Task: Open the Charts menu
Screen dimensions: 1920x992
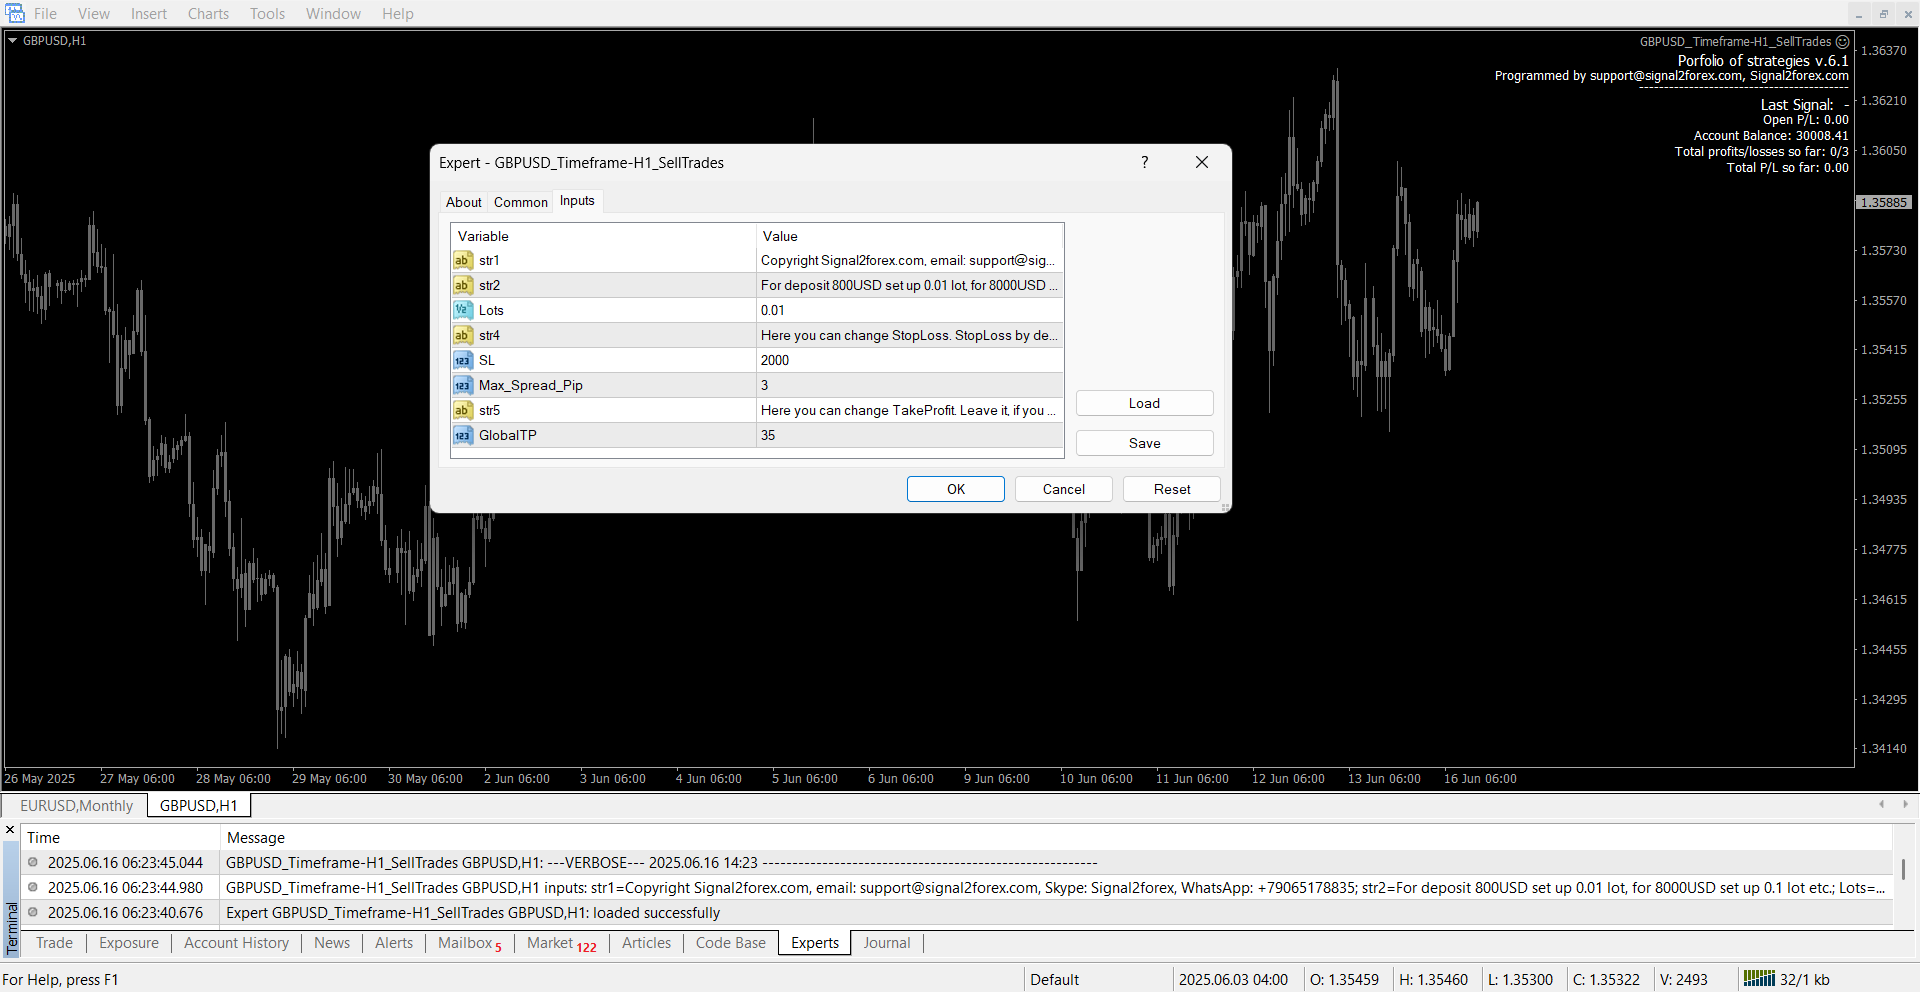Action: point(208,14)
